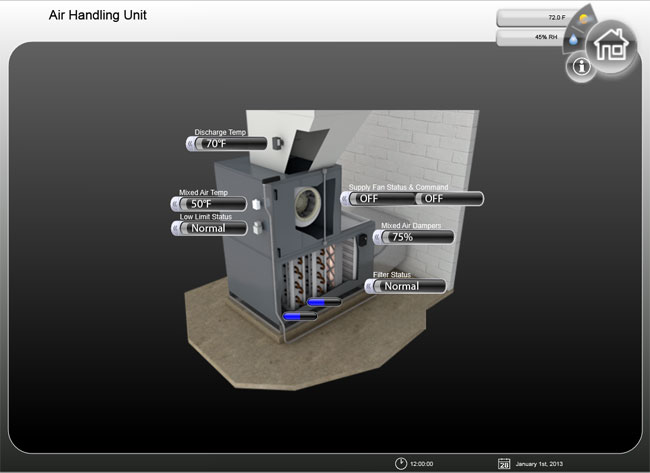Click the upper blue coil valve bar

324,302
